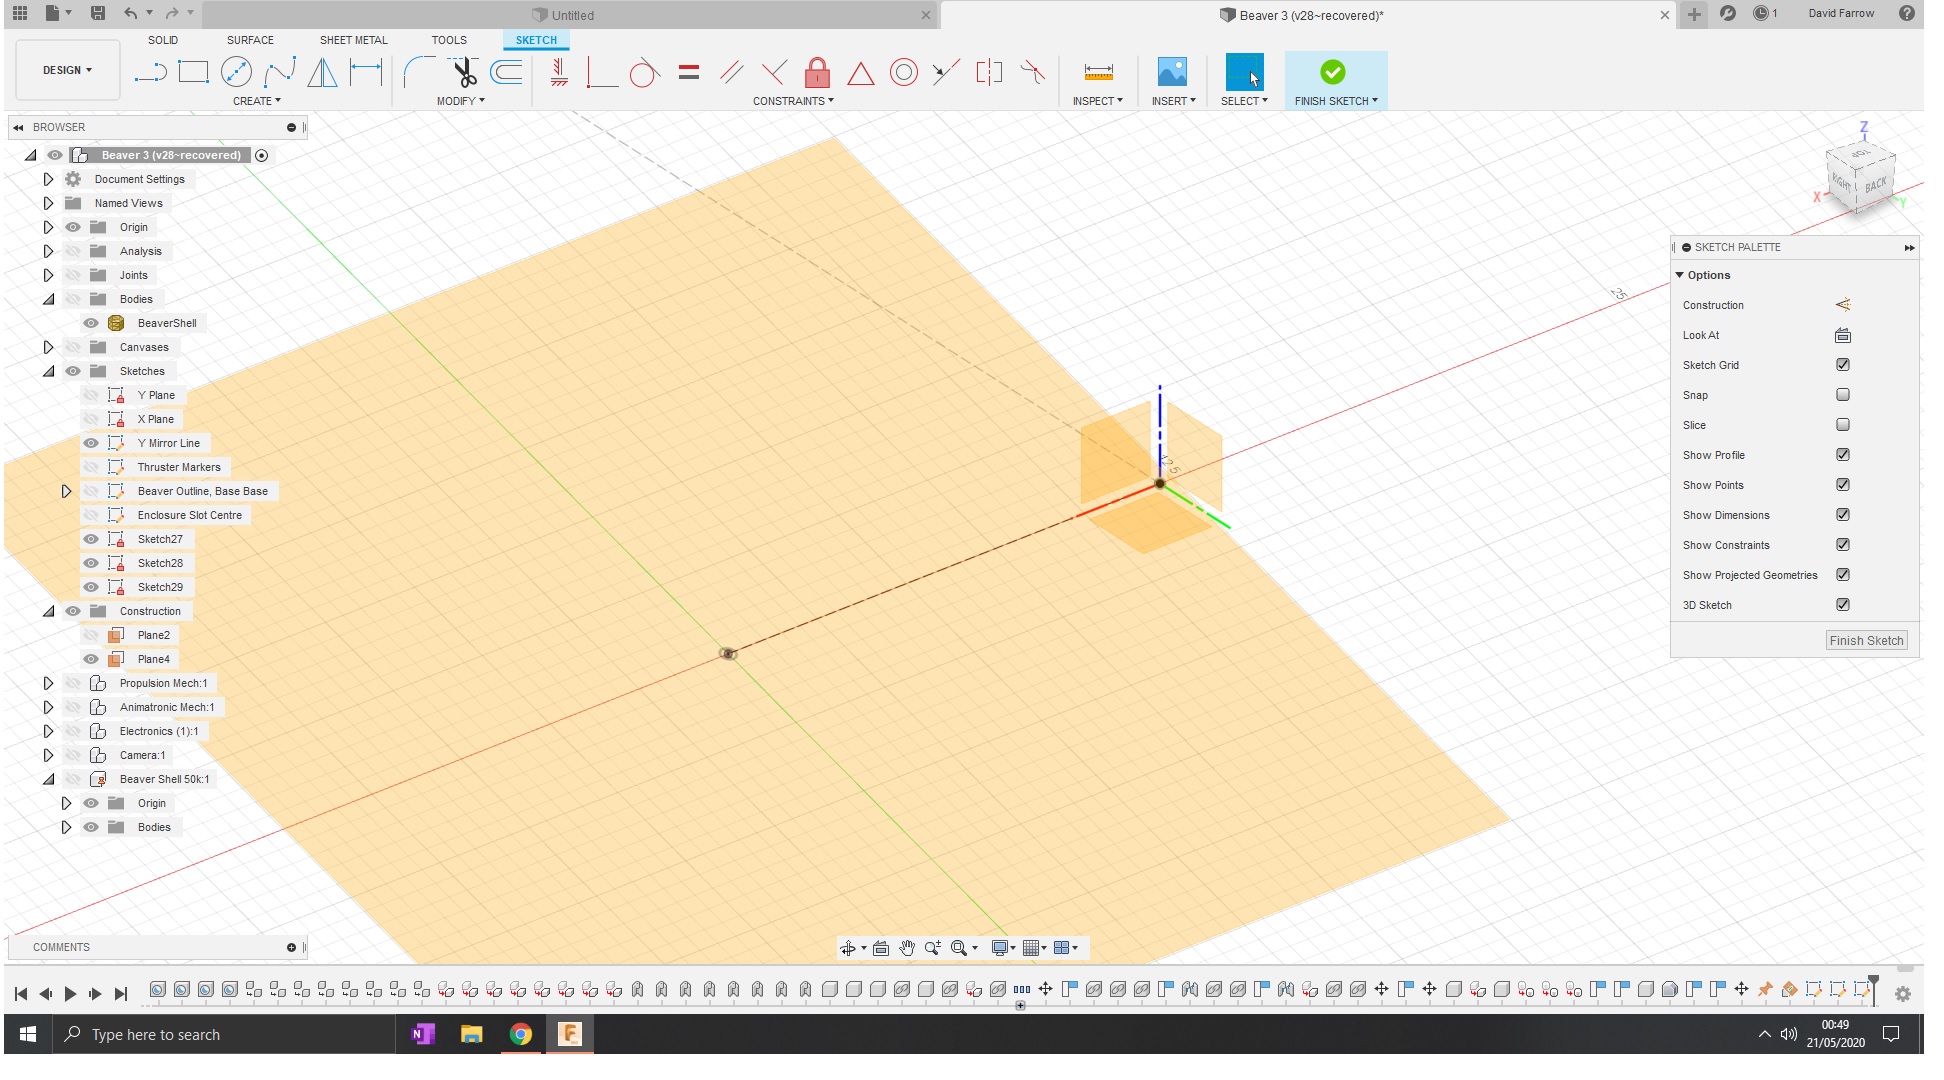1944x1080 pixels.
Task: Click the Measure inspect icon
Action: click(x=1098, y=72)
